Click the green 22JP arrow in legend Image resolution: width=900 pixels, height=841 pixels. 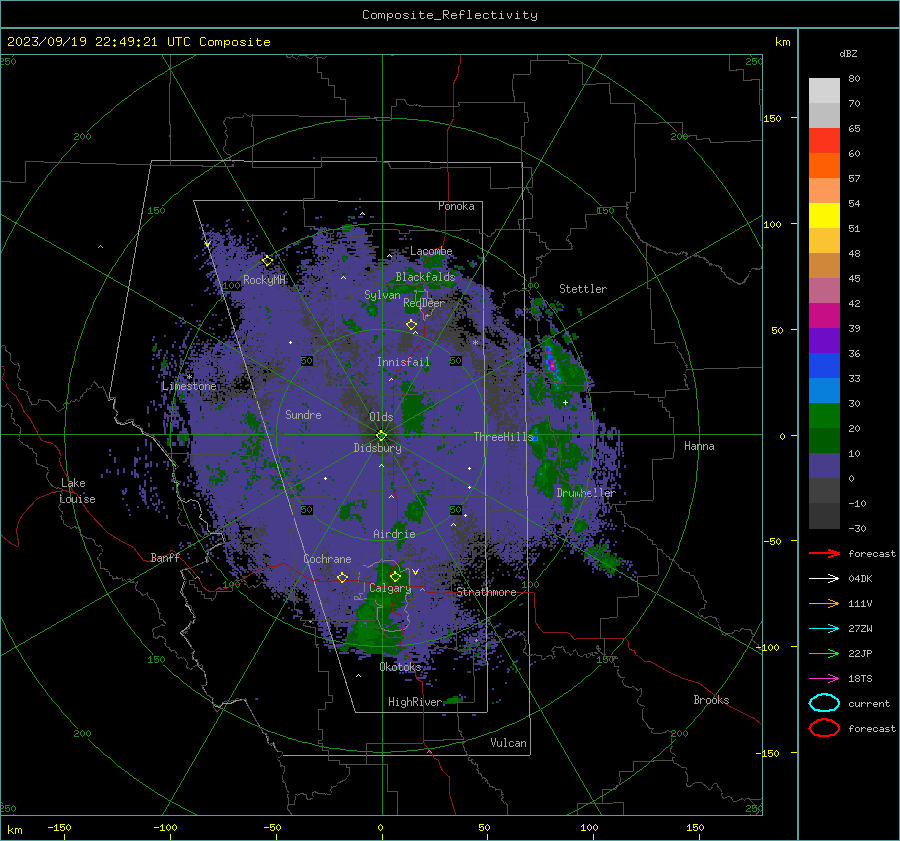point(824,653)
